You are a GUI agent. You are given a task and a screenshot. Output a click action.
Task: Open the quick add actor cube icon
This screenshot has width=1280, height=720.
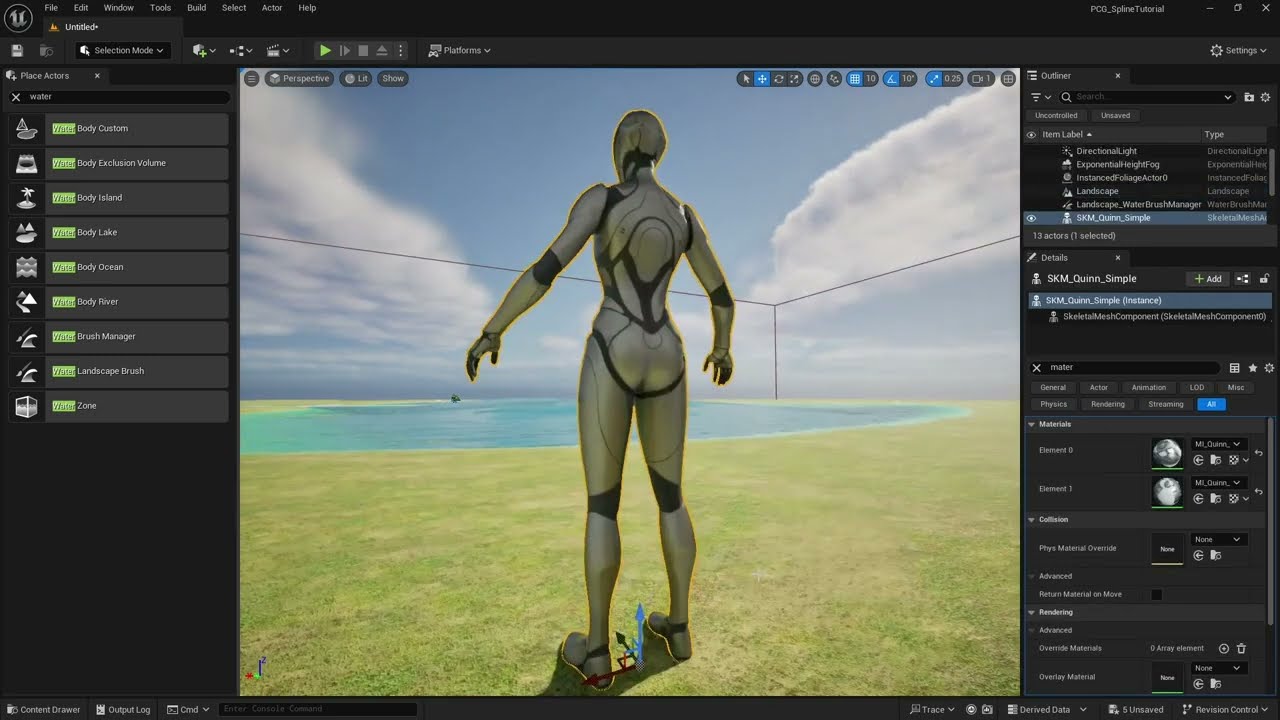tap(203, 50)
